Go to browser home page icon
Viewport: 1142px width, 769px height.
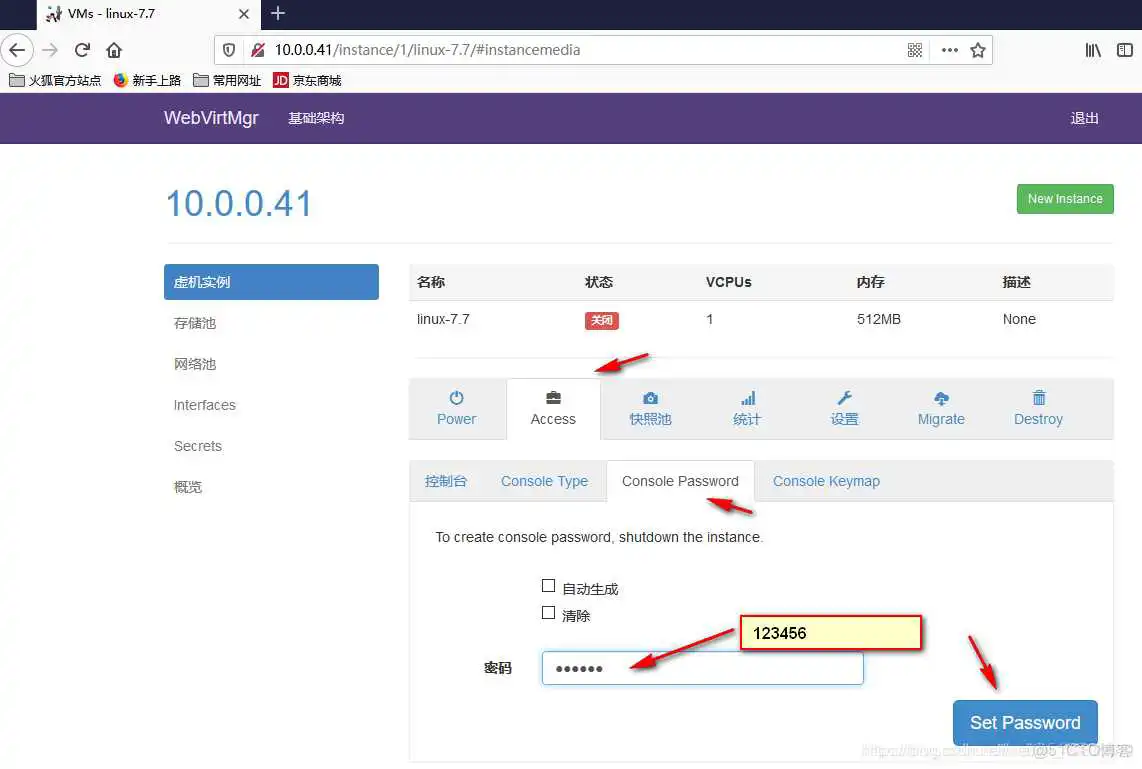114,50
